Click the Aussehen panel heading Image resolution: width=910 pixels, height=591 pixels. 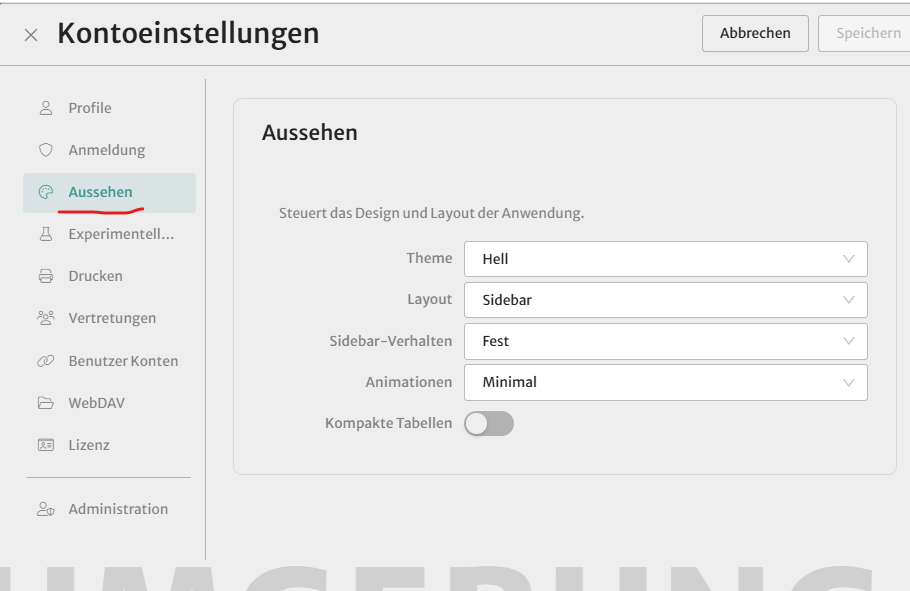point(309,133)
